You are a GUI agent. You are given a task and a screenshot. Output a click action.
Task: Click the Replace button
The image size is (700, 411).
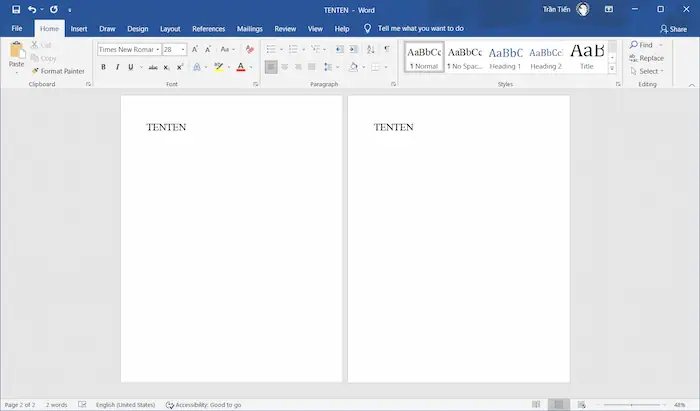[x=647, y=58]
